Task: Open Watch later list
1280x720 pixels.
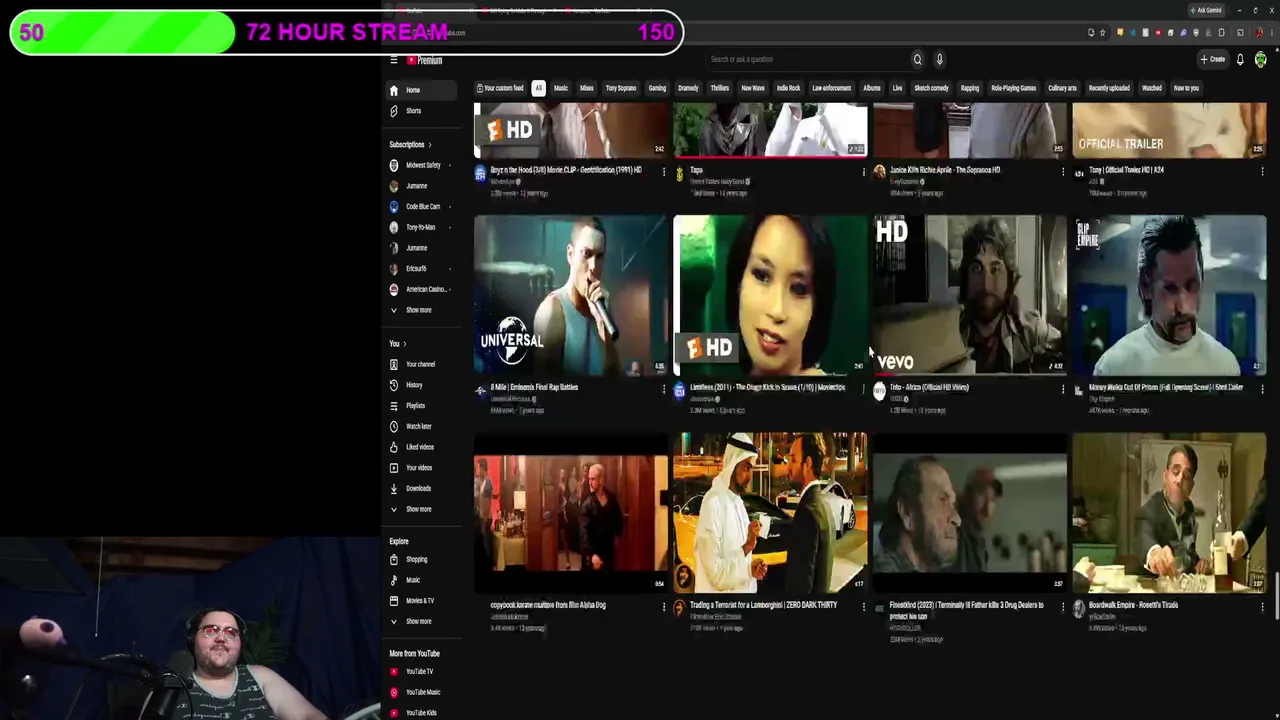Action: click(x=420, y=426)
